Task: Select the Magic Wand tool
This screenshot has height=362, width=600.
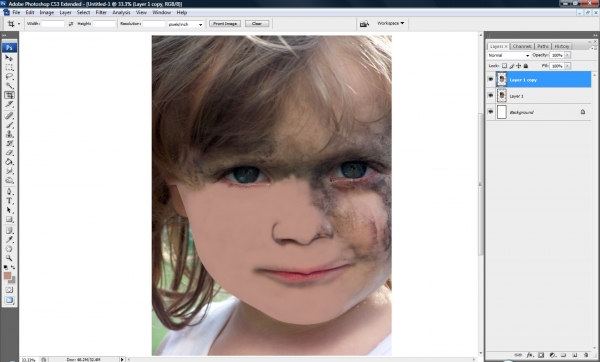Action: tap(9, 86)
